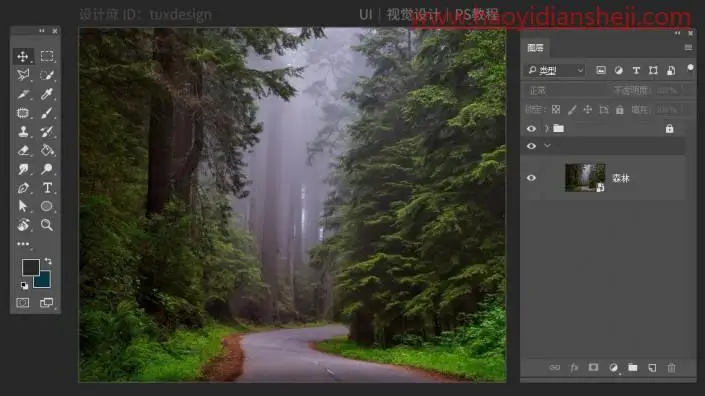Screen dimensions: 705x396
Task: Select the Path Selection arrow tool
Action: 23,206
